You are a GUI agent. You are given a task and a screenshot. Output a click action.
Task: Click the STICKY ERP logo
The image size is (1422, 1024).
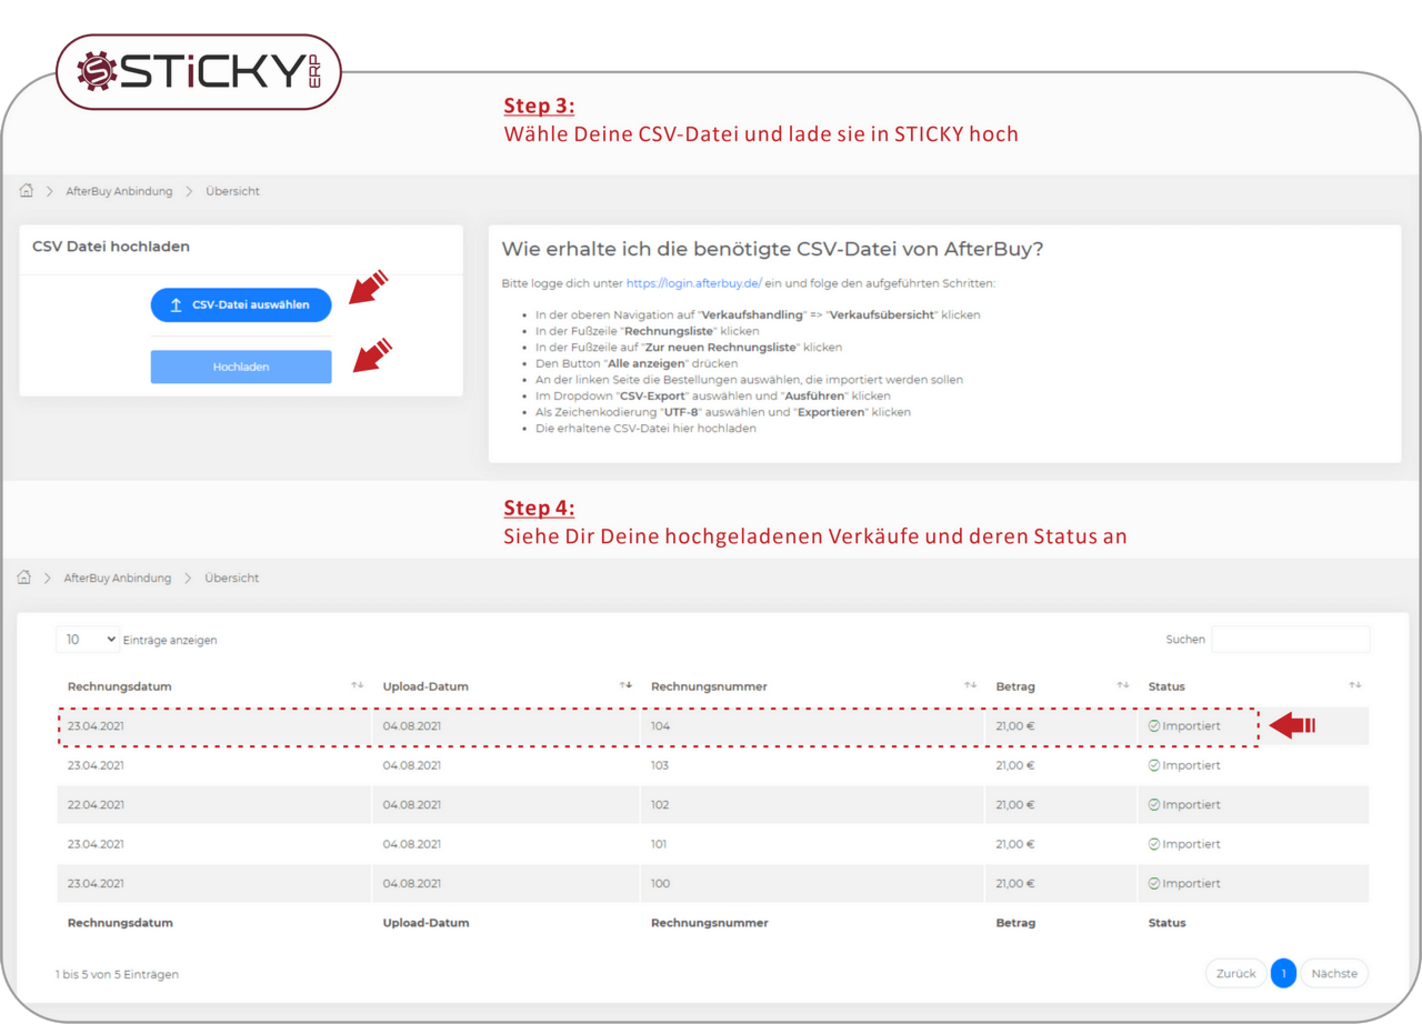[199, 71]
